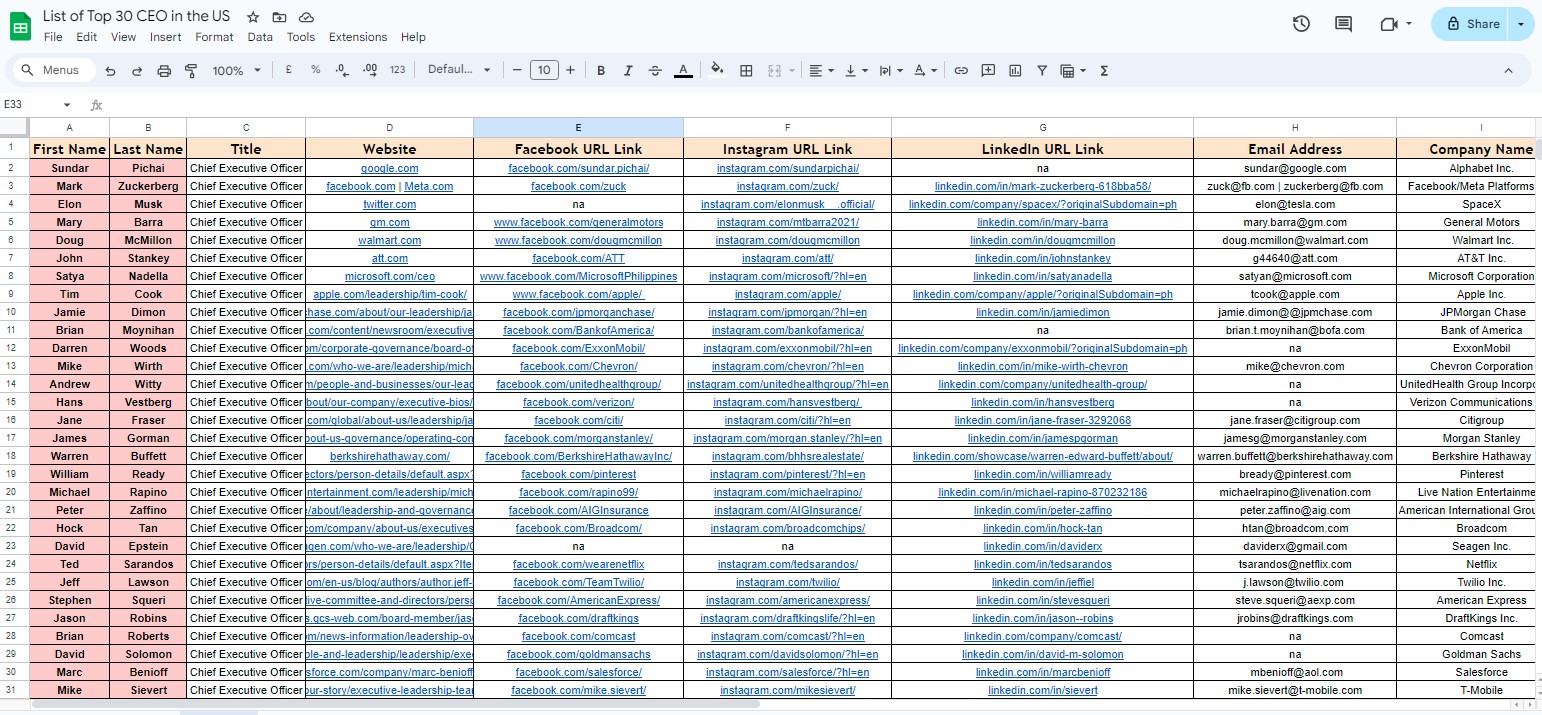Open the Extensions menu

358,37
